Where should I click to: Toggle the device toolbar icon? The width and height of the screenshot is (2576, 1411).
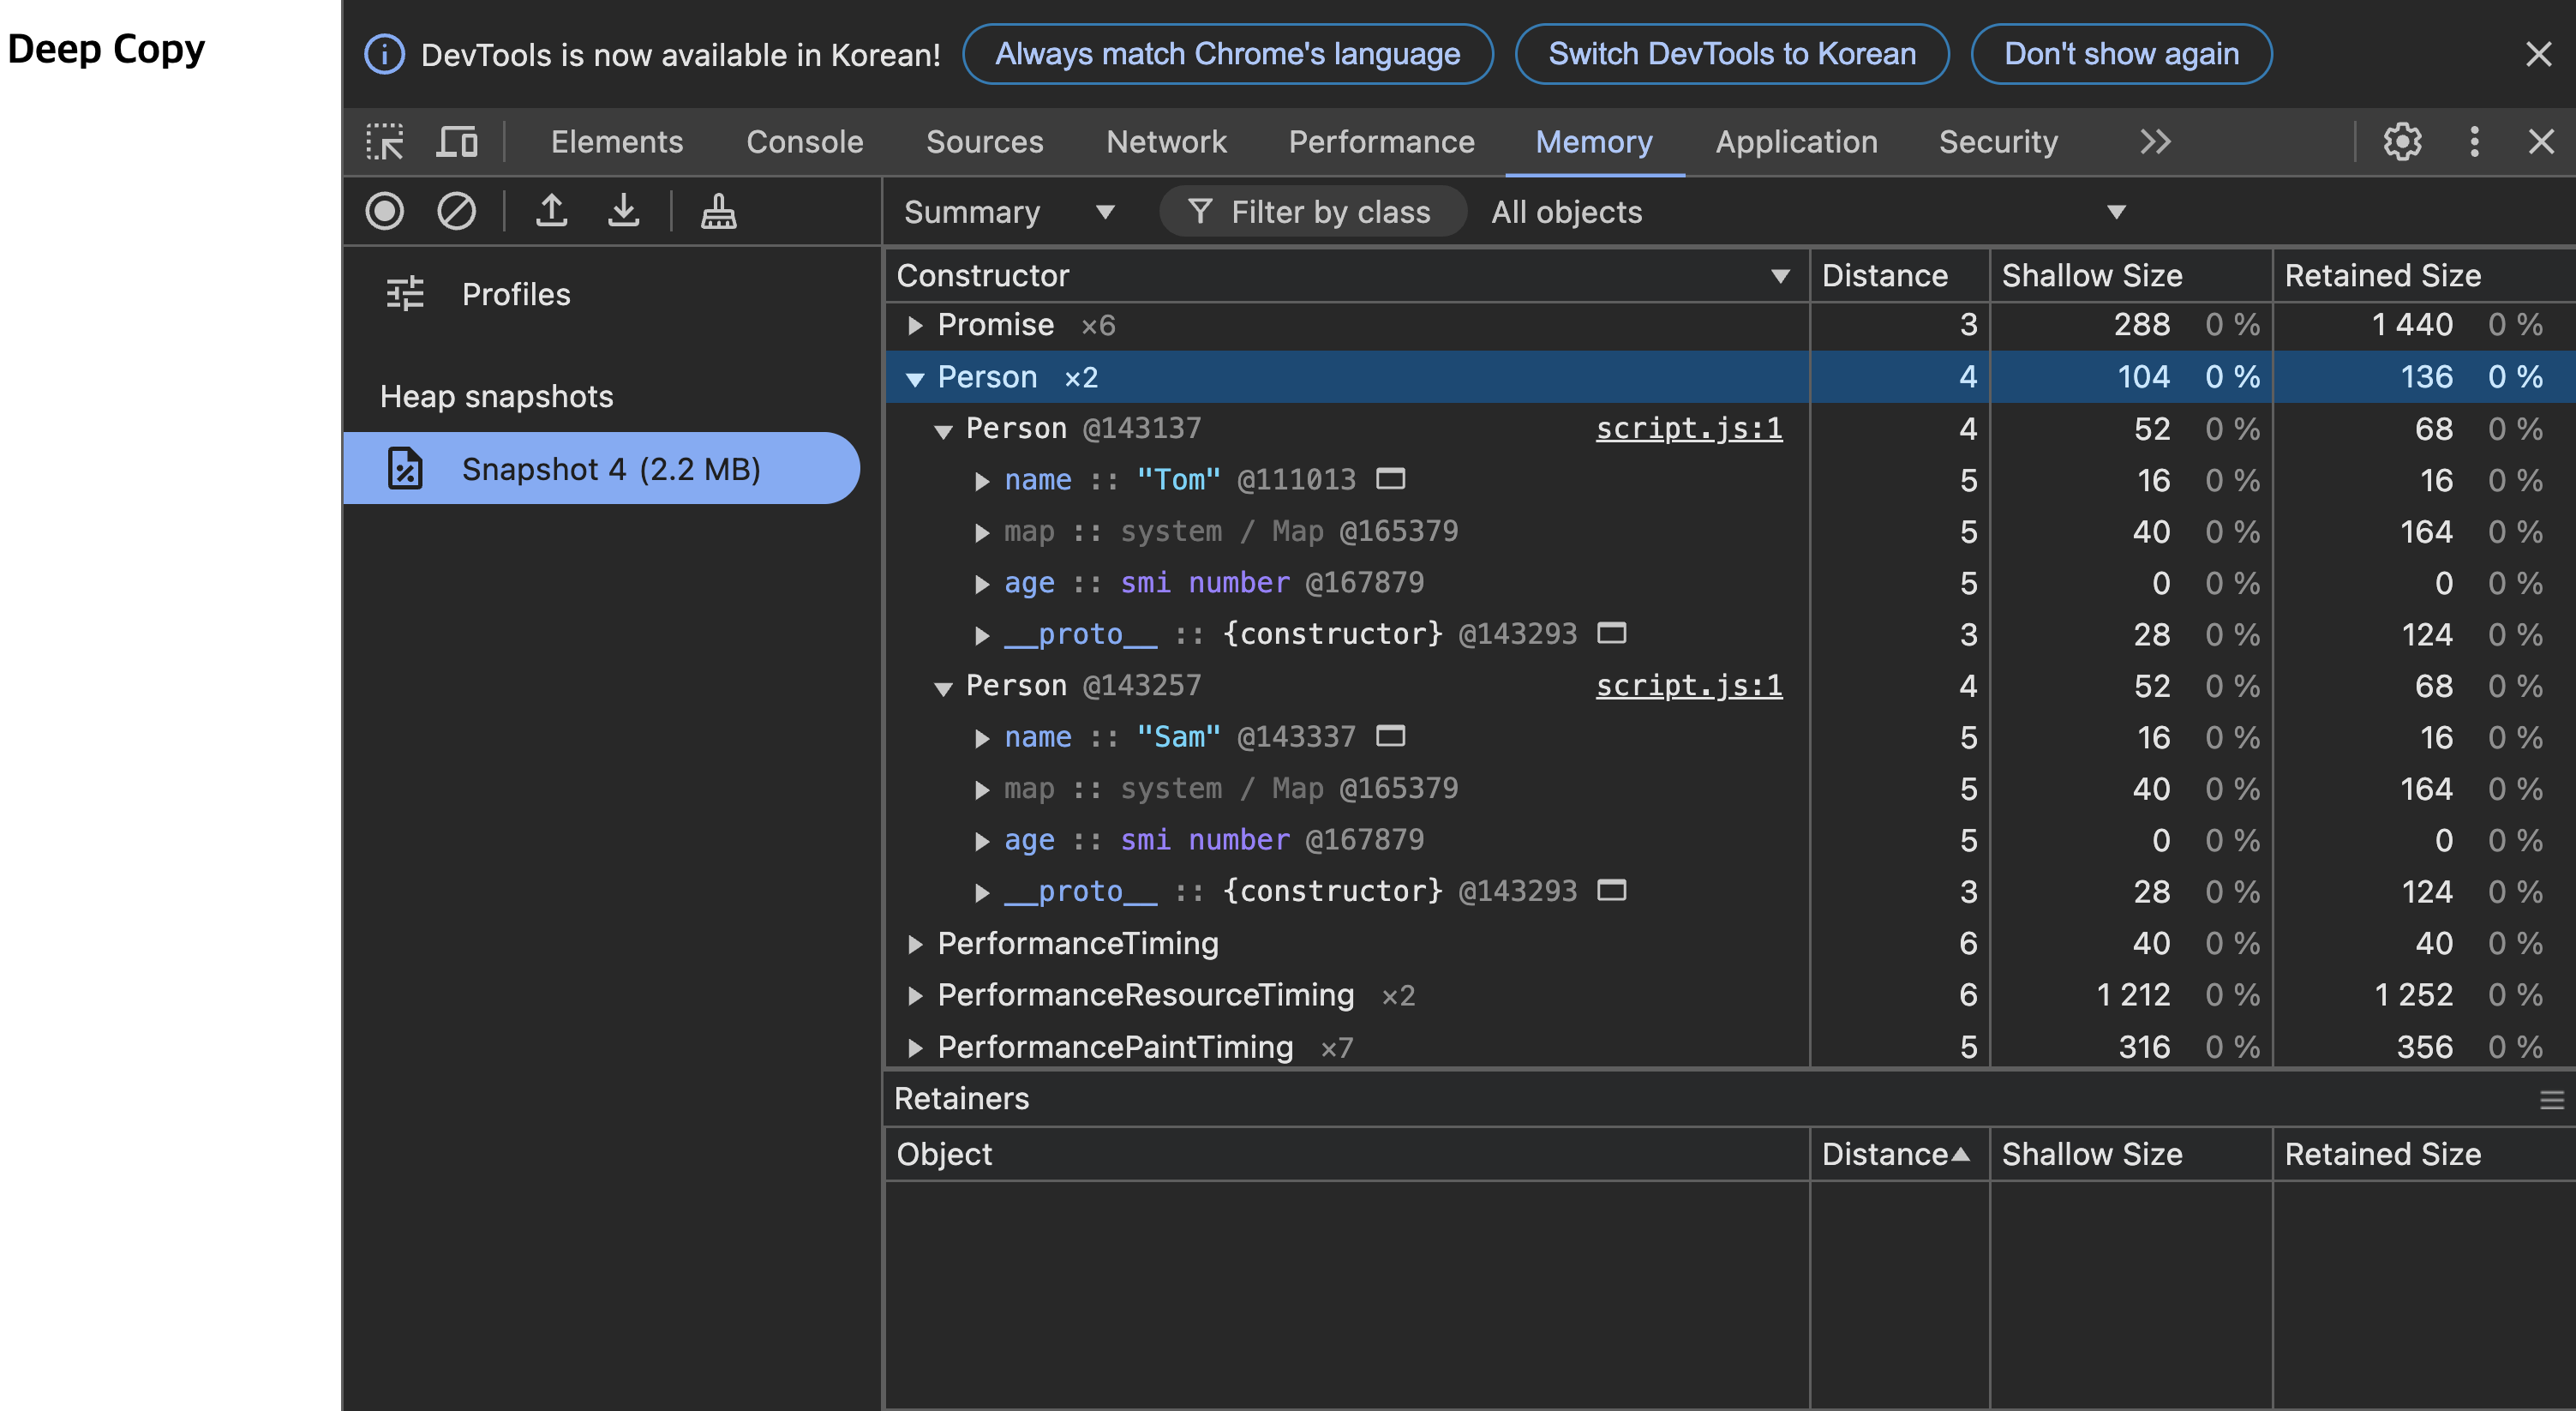pos(457,141)
